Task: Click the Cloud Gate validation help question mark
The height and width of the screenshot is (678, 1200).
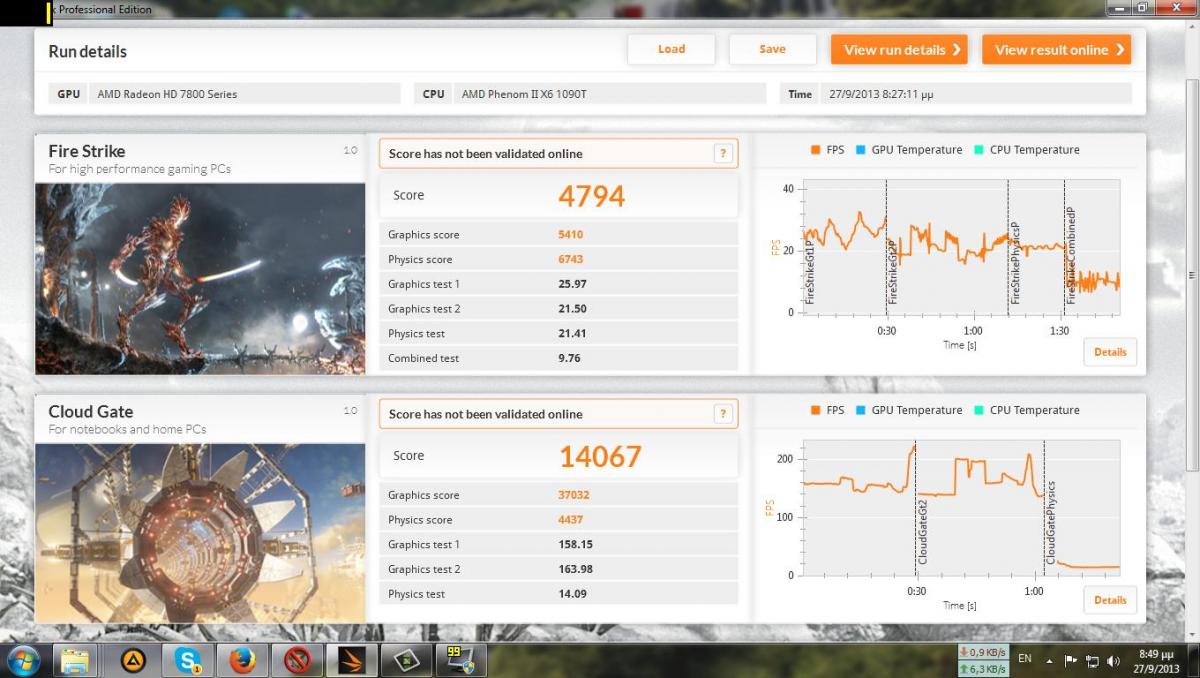Action: 723,414
